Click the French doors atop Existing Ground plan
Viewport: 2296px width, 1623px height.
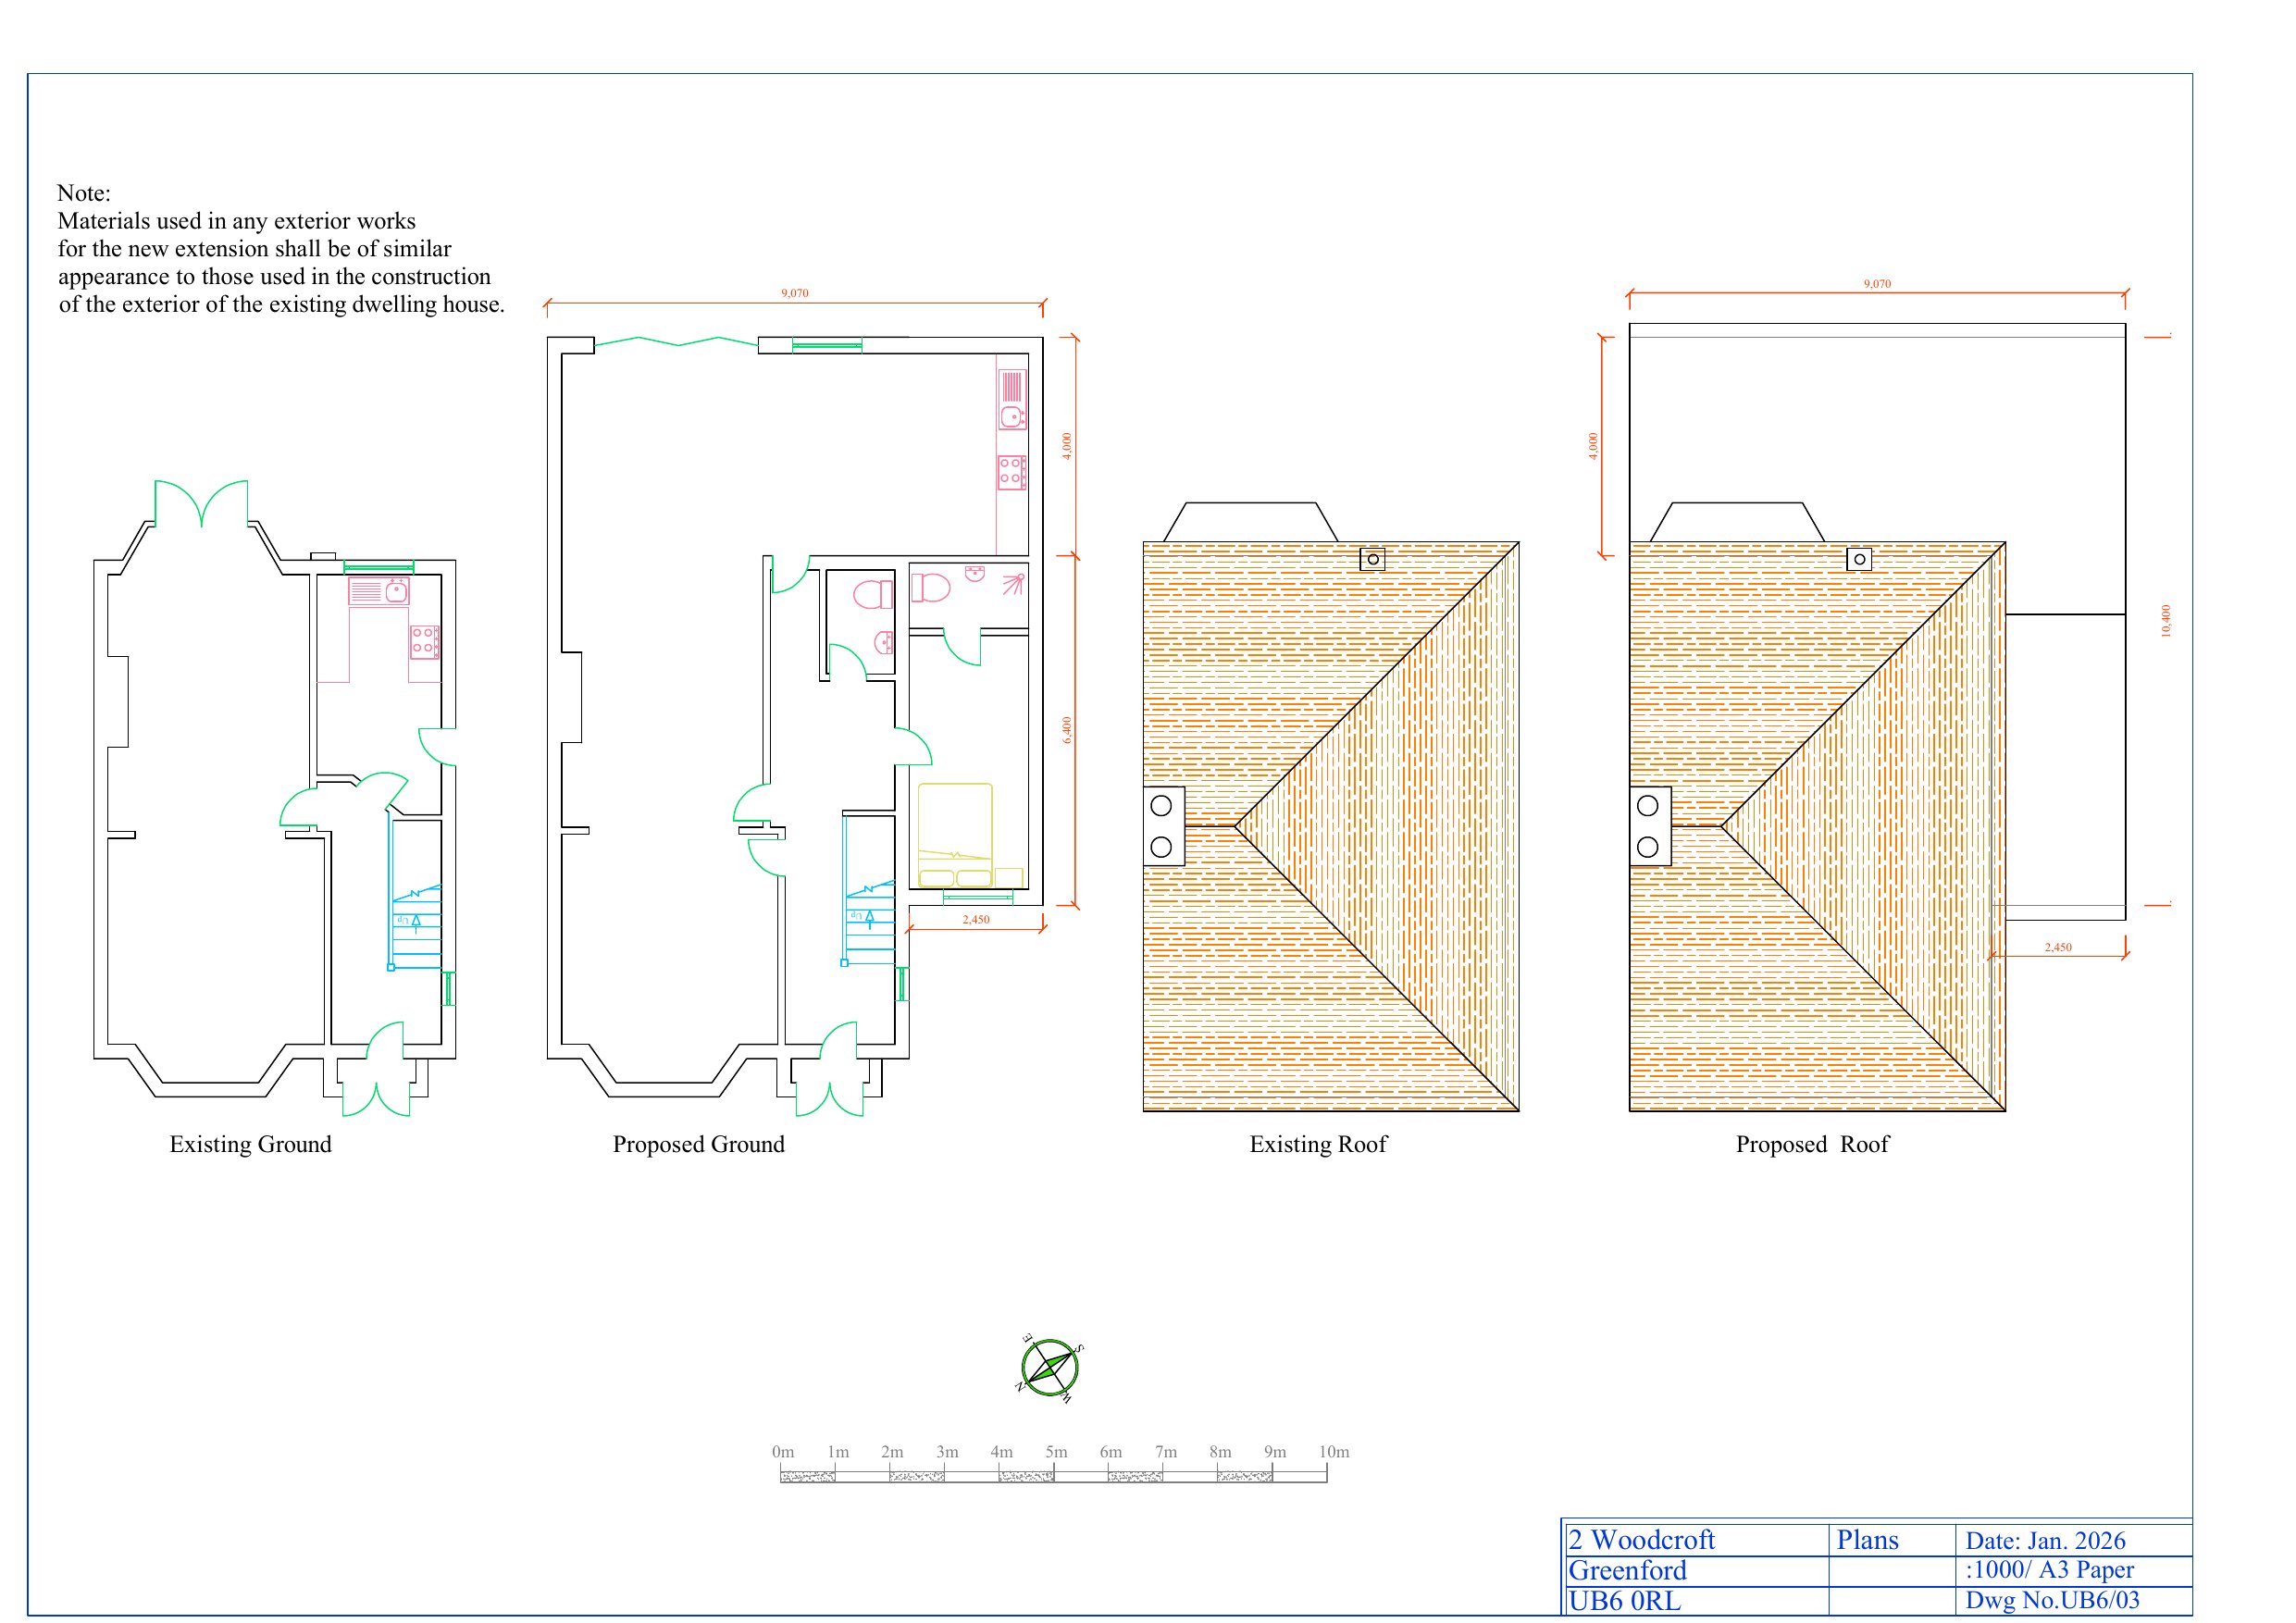pyautogui.click(x=202, y=503)
